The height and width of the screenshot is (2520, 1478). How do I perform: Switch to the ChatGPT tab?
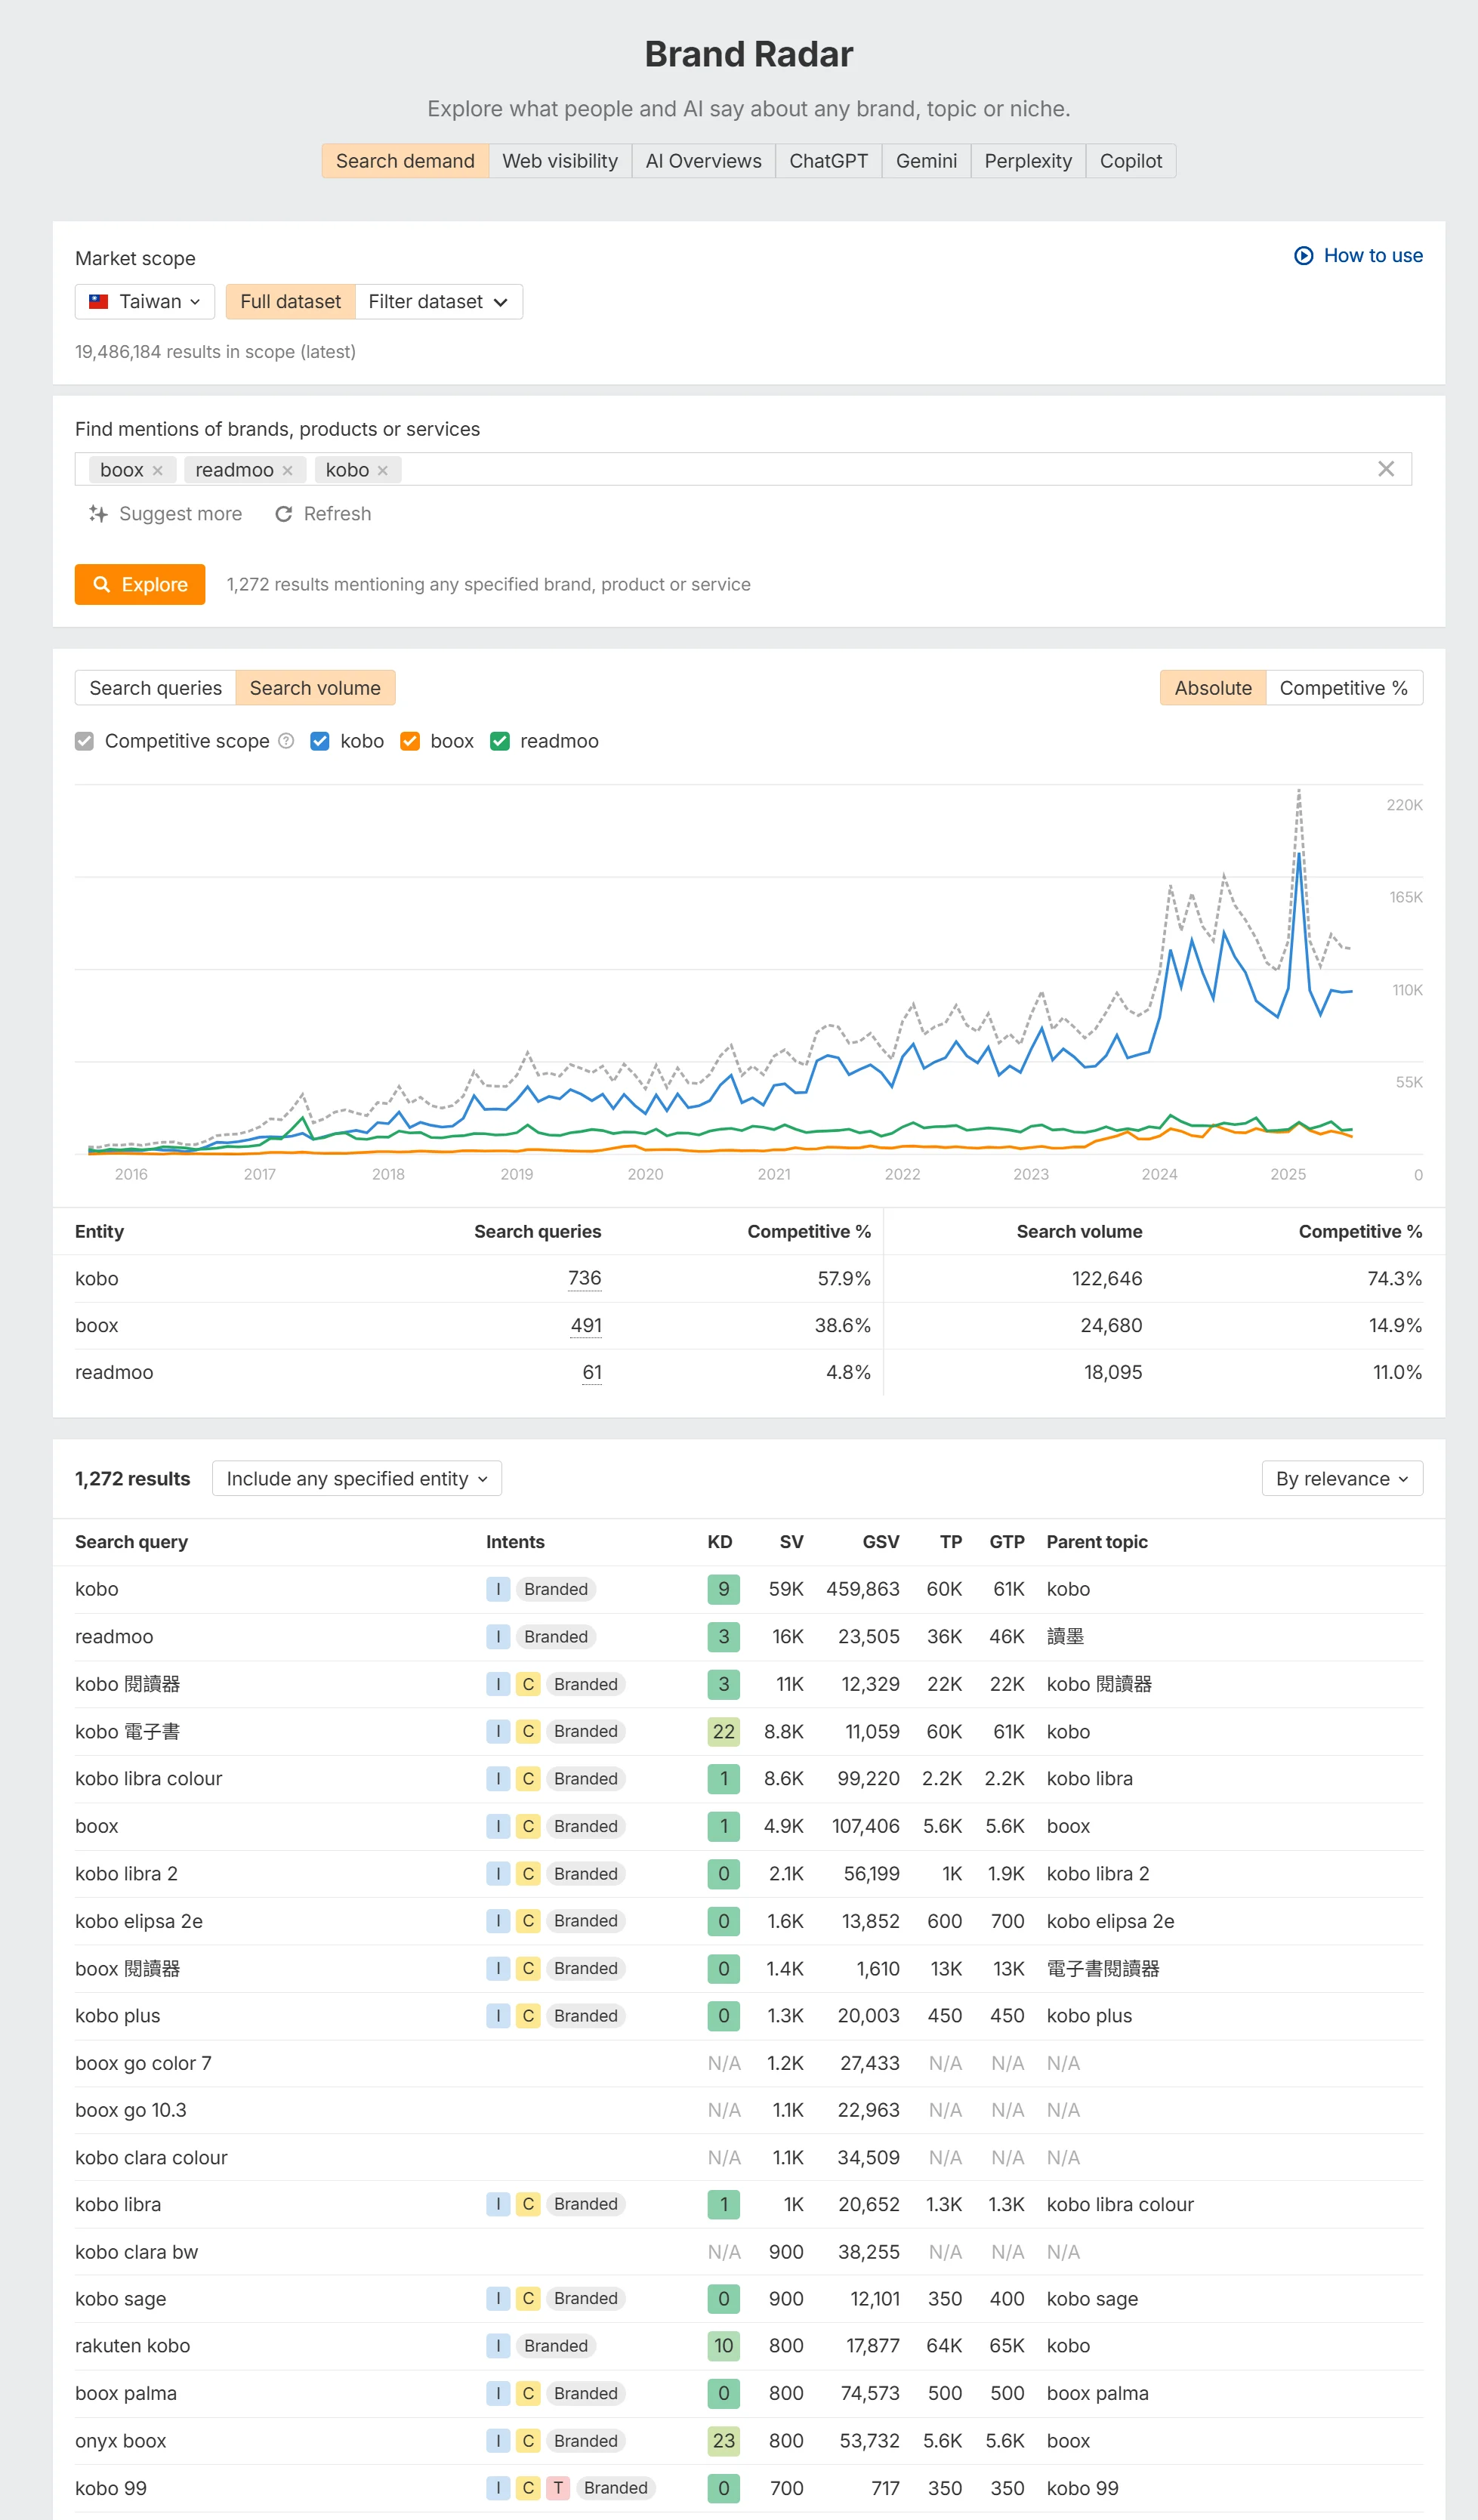(828, 161)
